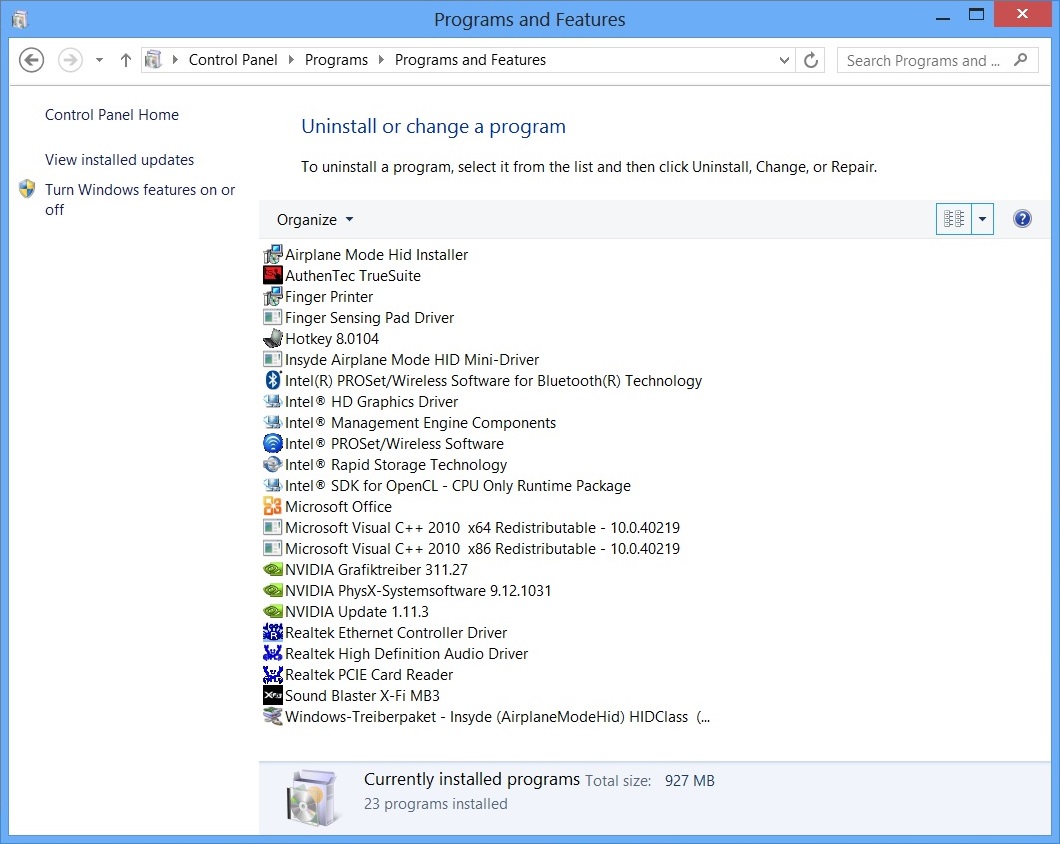The height and width of the screenshot is (844, 1060).
Task: Select Intel Rapid Storage Technology entry
Action: [x=396, y=464]
